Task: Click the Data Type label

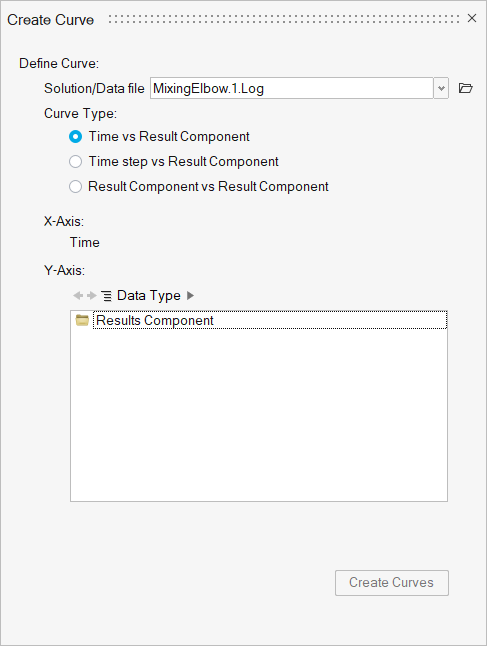Action: pyautogui.click(x=149, y=295)
